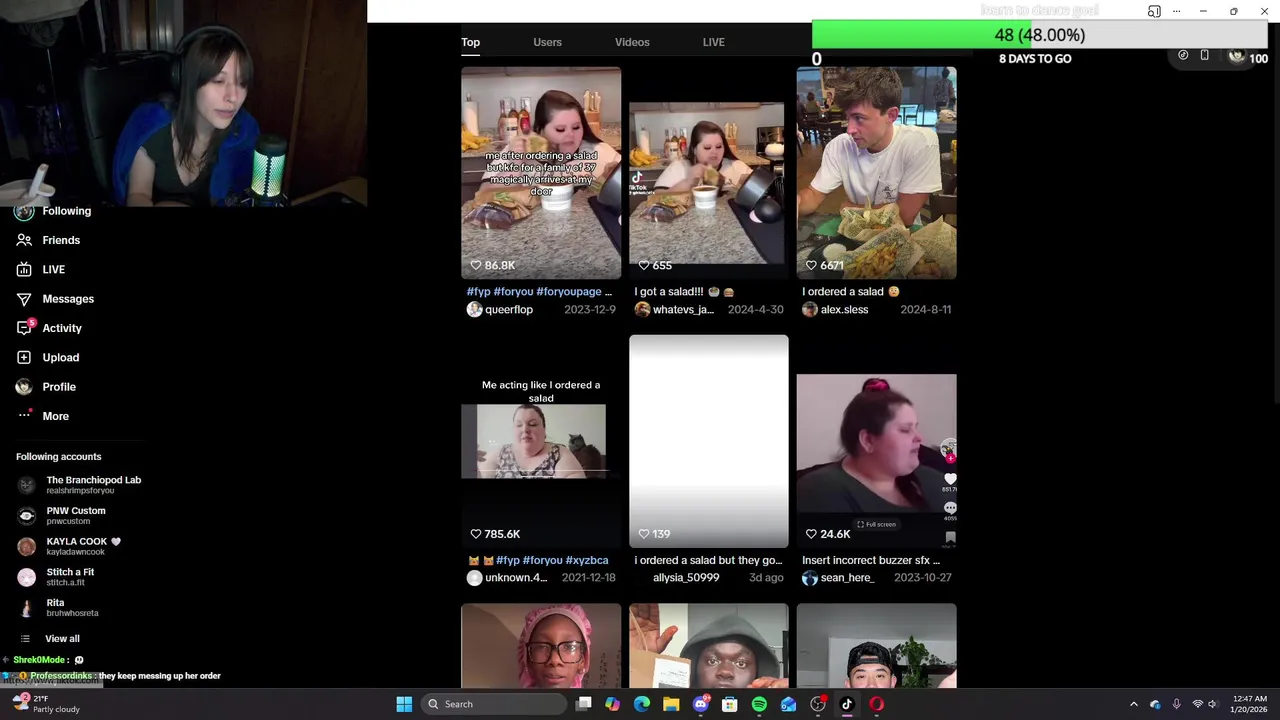Click the Upload plus icon
Image resolution: width=1280 pixels, height=720 pixels.
point(24,357)
